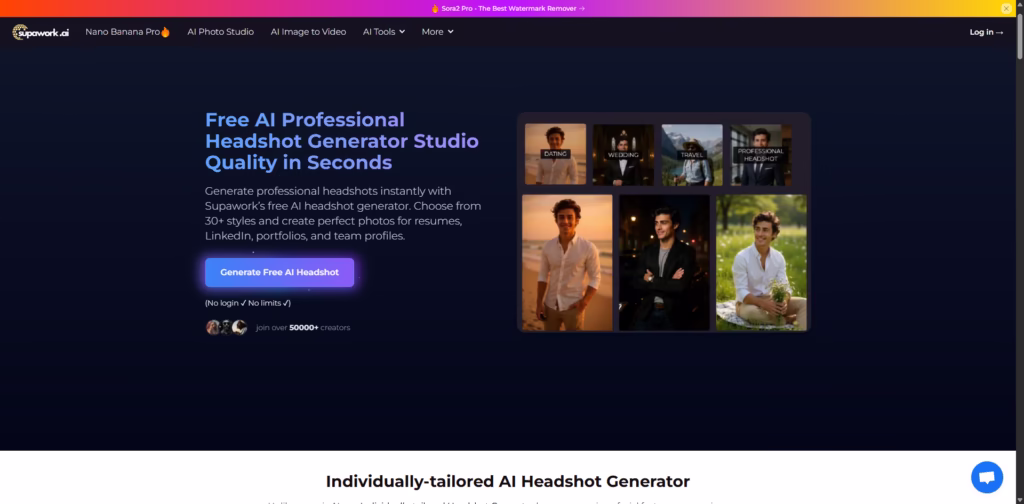The height and width of the screenshot is (504, 1024).
Task: Go to AI Photo Studio
Action: tap(220, 32)
